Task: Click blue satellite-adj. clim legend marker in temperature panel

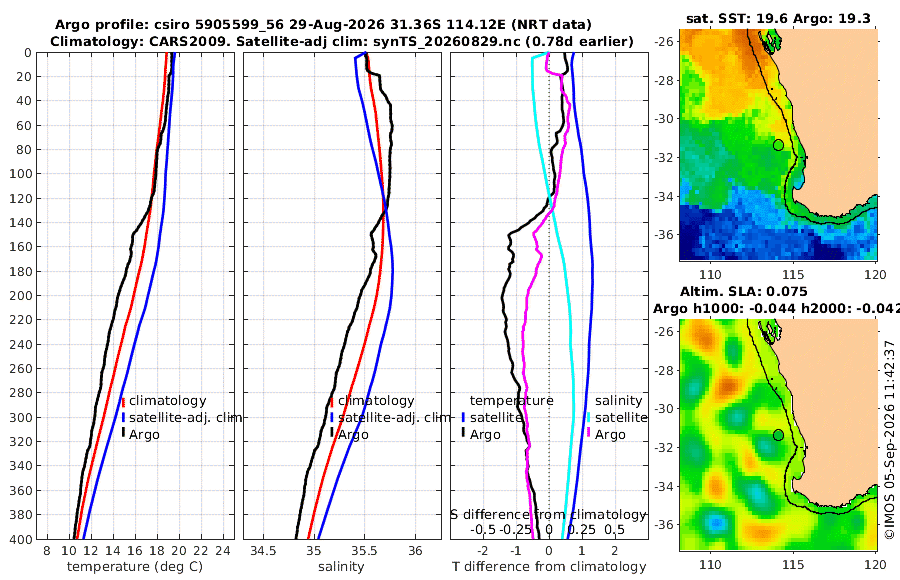Action: click(x=123, y=418)
